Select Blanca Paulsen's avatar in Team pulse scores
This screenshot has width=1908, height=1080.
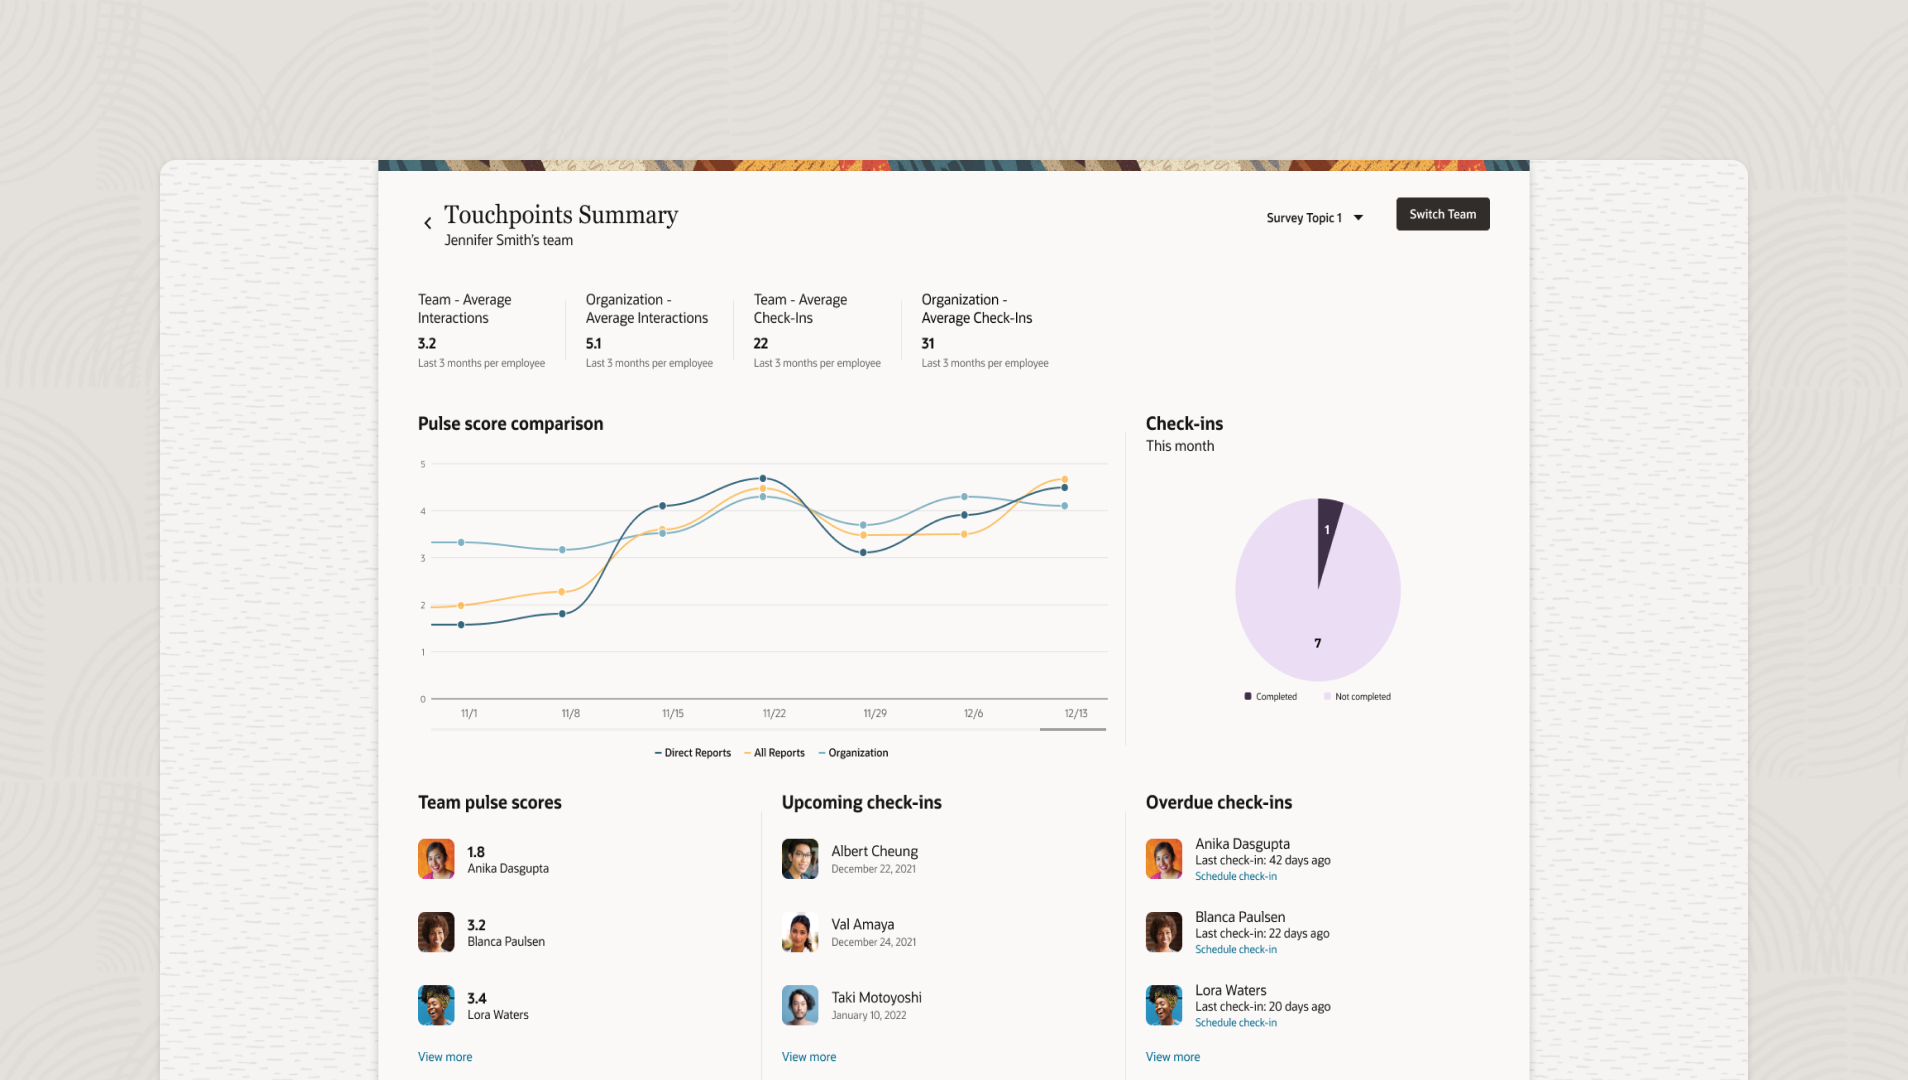pos(436,932)
